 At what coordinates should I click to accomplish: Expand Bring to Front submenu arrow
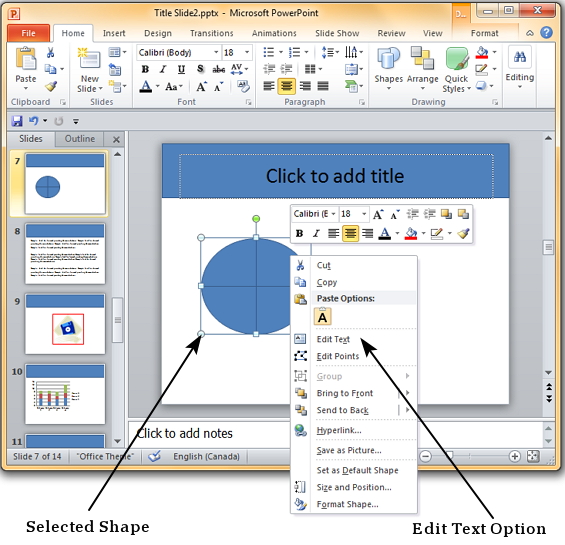point(408,393)
